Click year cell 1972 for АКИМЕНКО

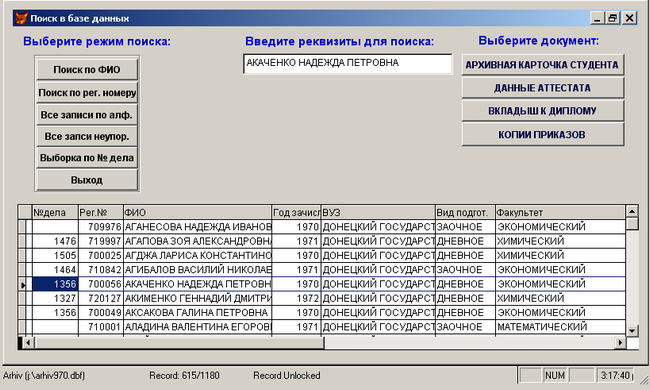click(296, 298)
